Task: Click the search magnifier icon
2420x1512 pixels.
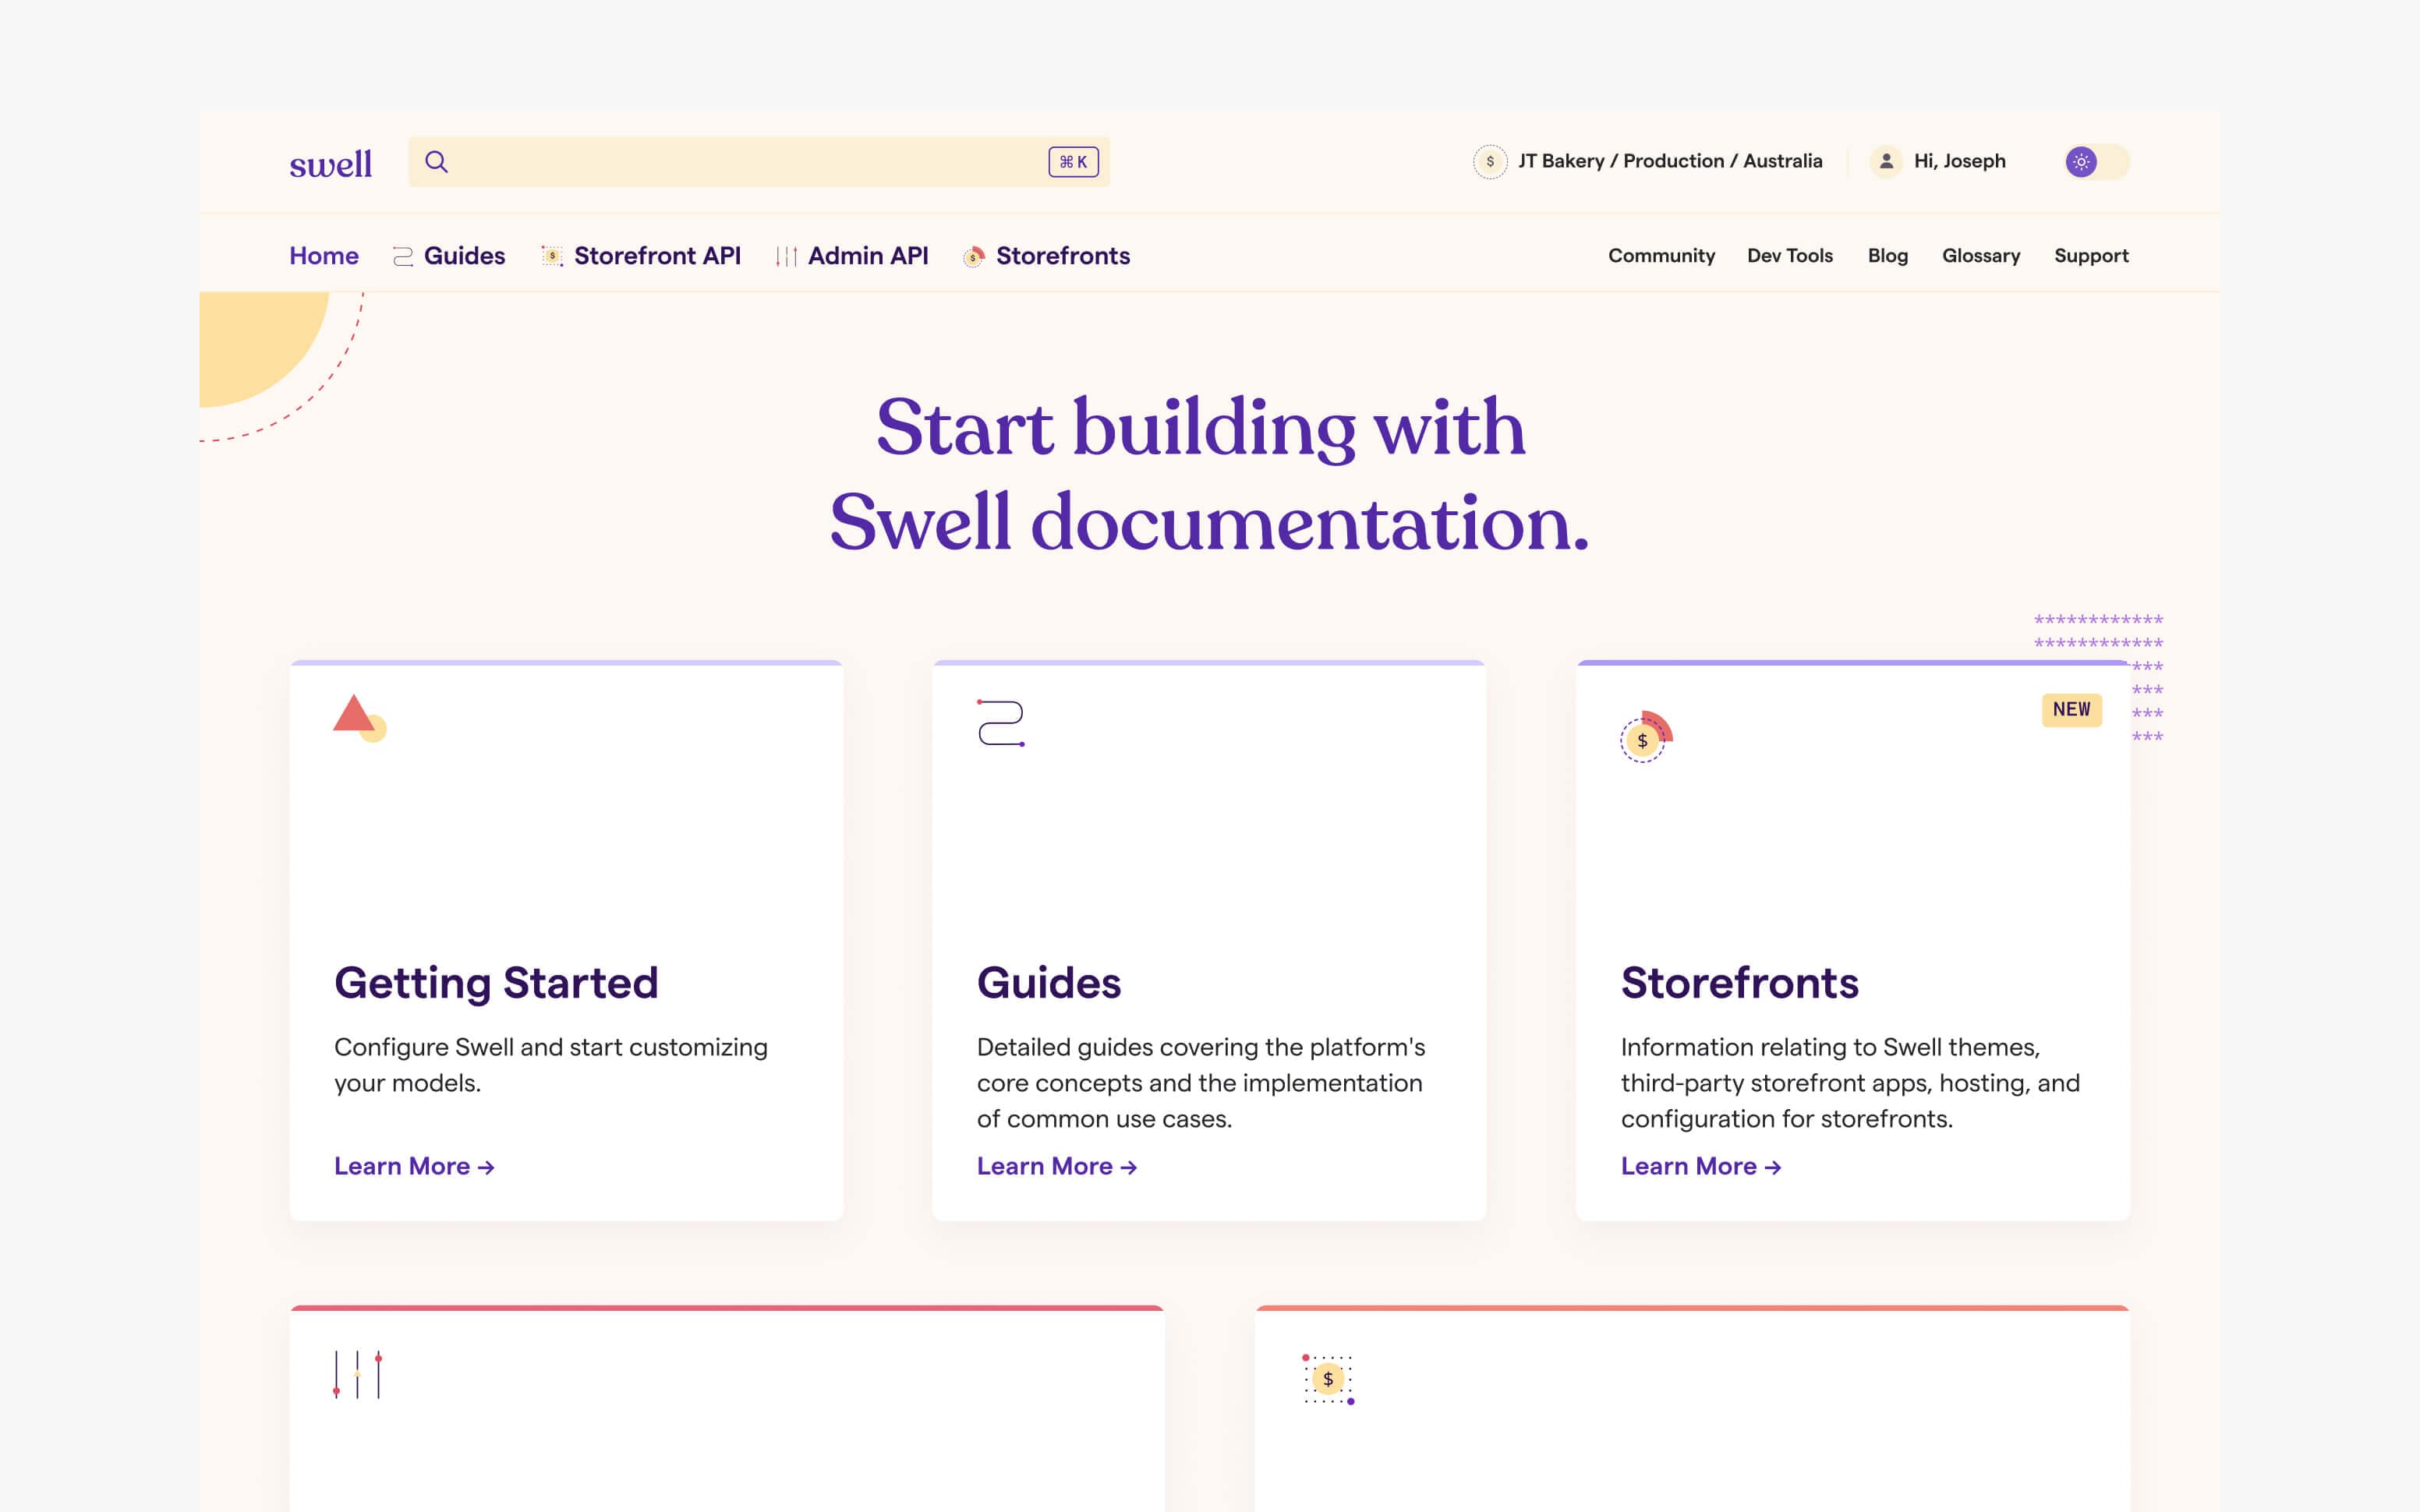Action: coord(436,162)
